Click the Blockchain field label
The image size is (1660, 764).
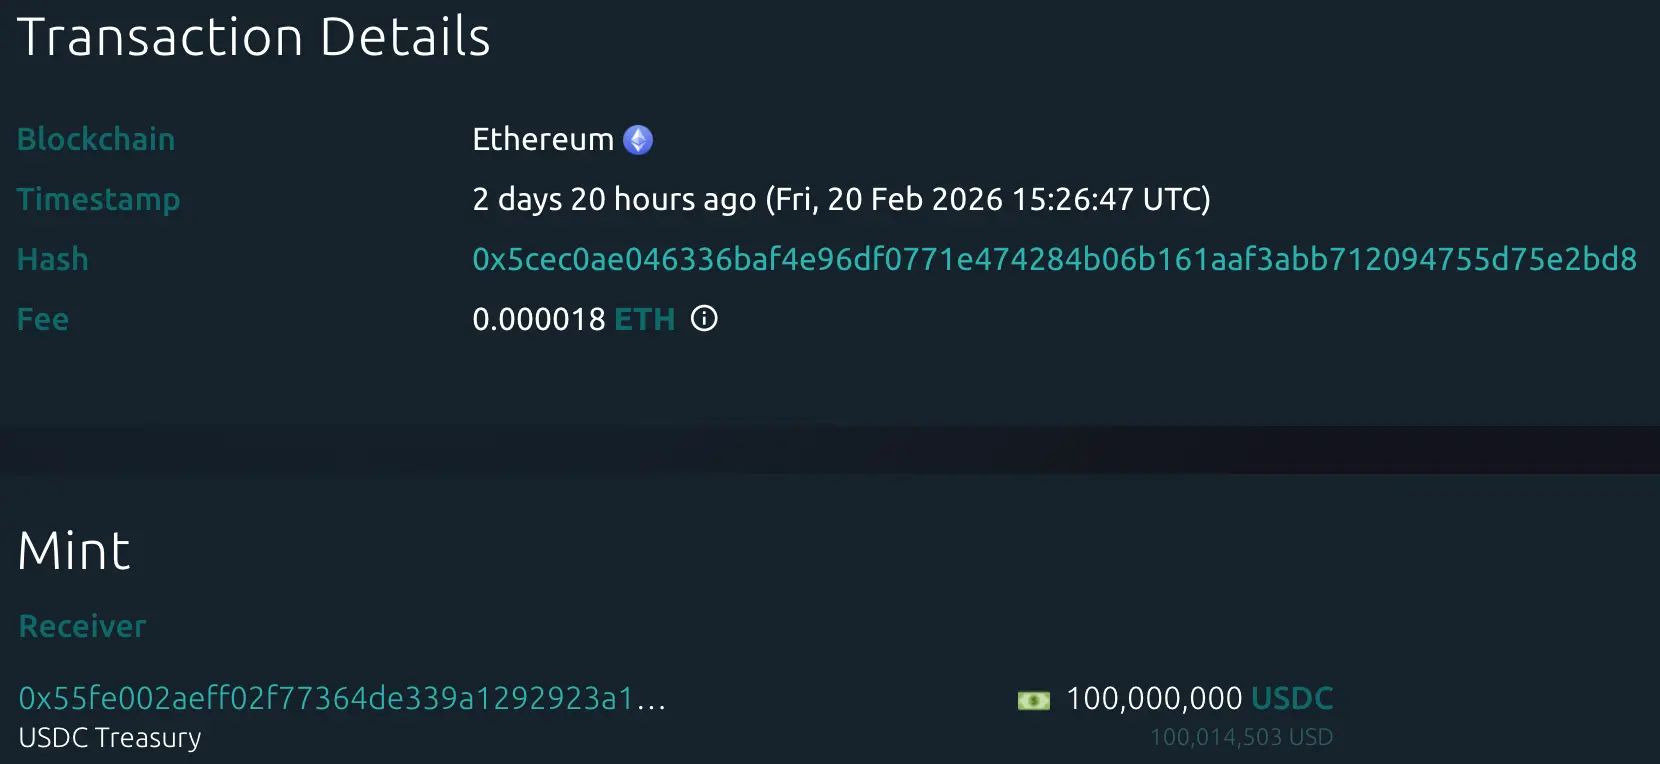click(96, 140)
